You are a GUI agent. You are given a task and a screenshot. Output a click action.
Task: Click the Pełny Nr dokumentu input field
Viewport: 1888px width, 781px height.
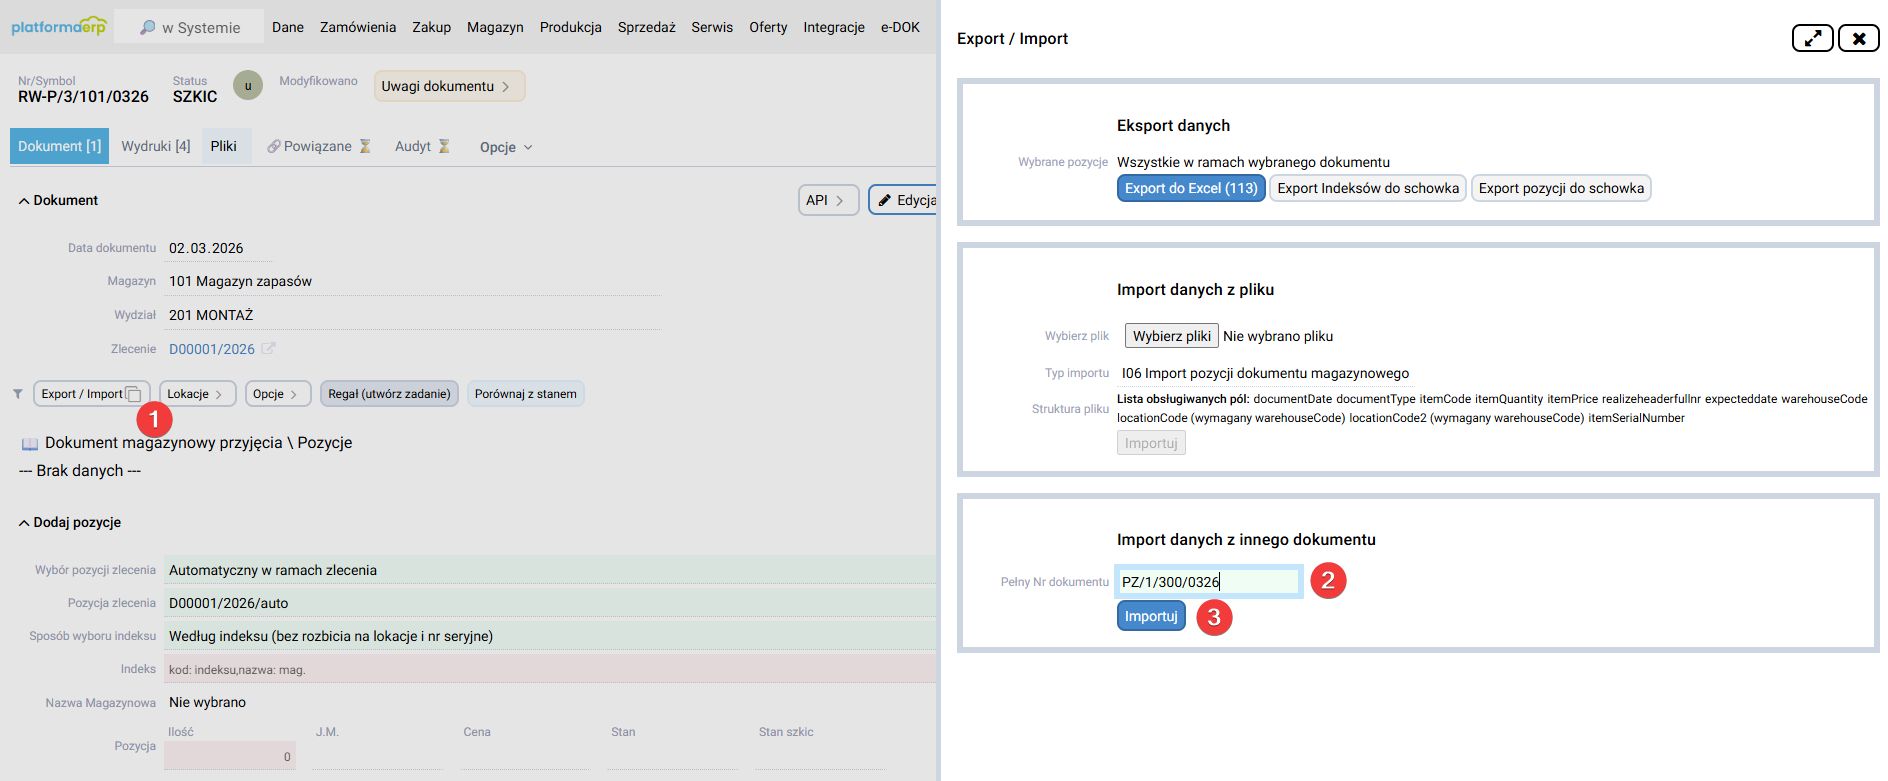(x=1207, y=582)
